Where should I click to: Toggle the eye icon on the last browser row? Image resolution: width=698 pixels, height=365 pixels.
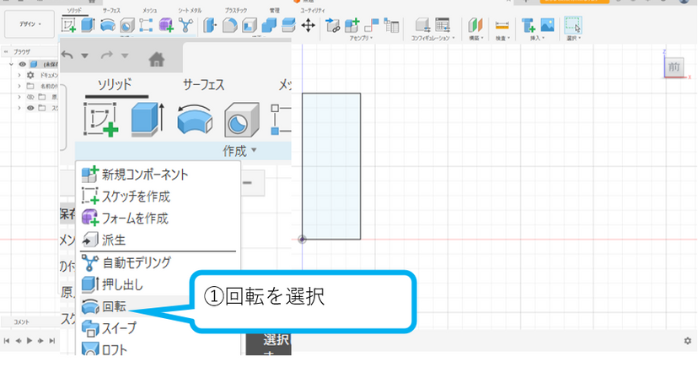click(30, 108)
